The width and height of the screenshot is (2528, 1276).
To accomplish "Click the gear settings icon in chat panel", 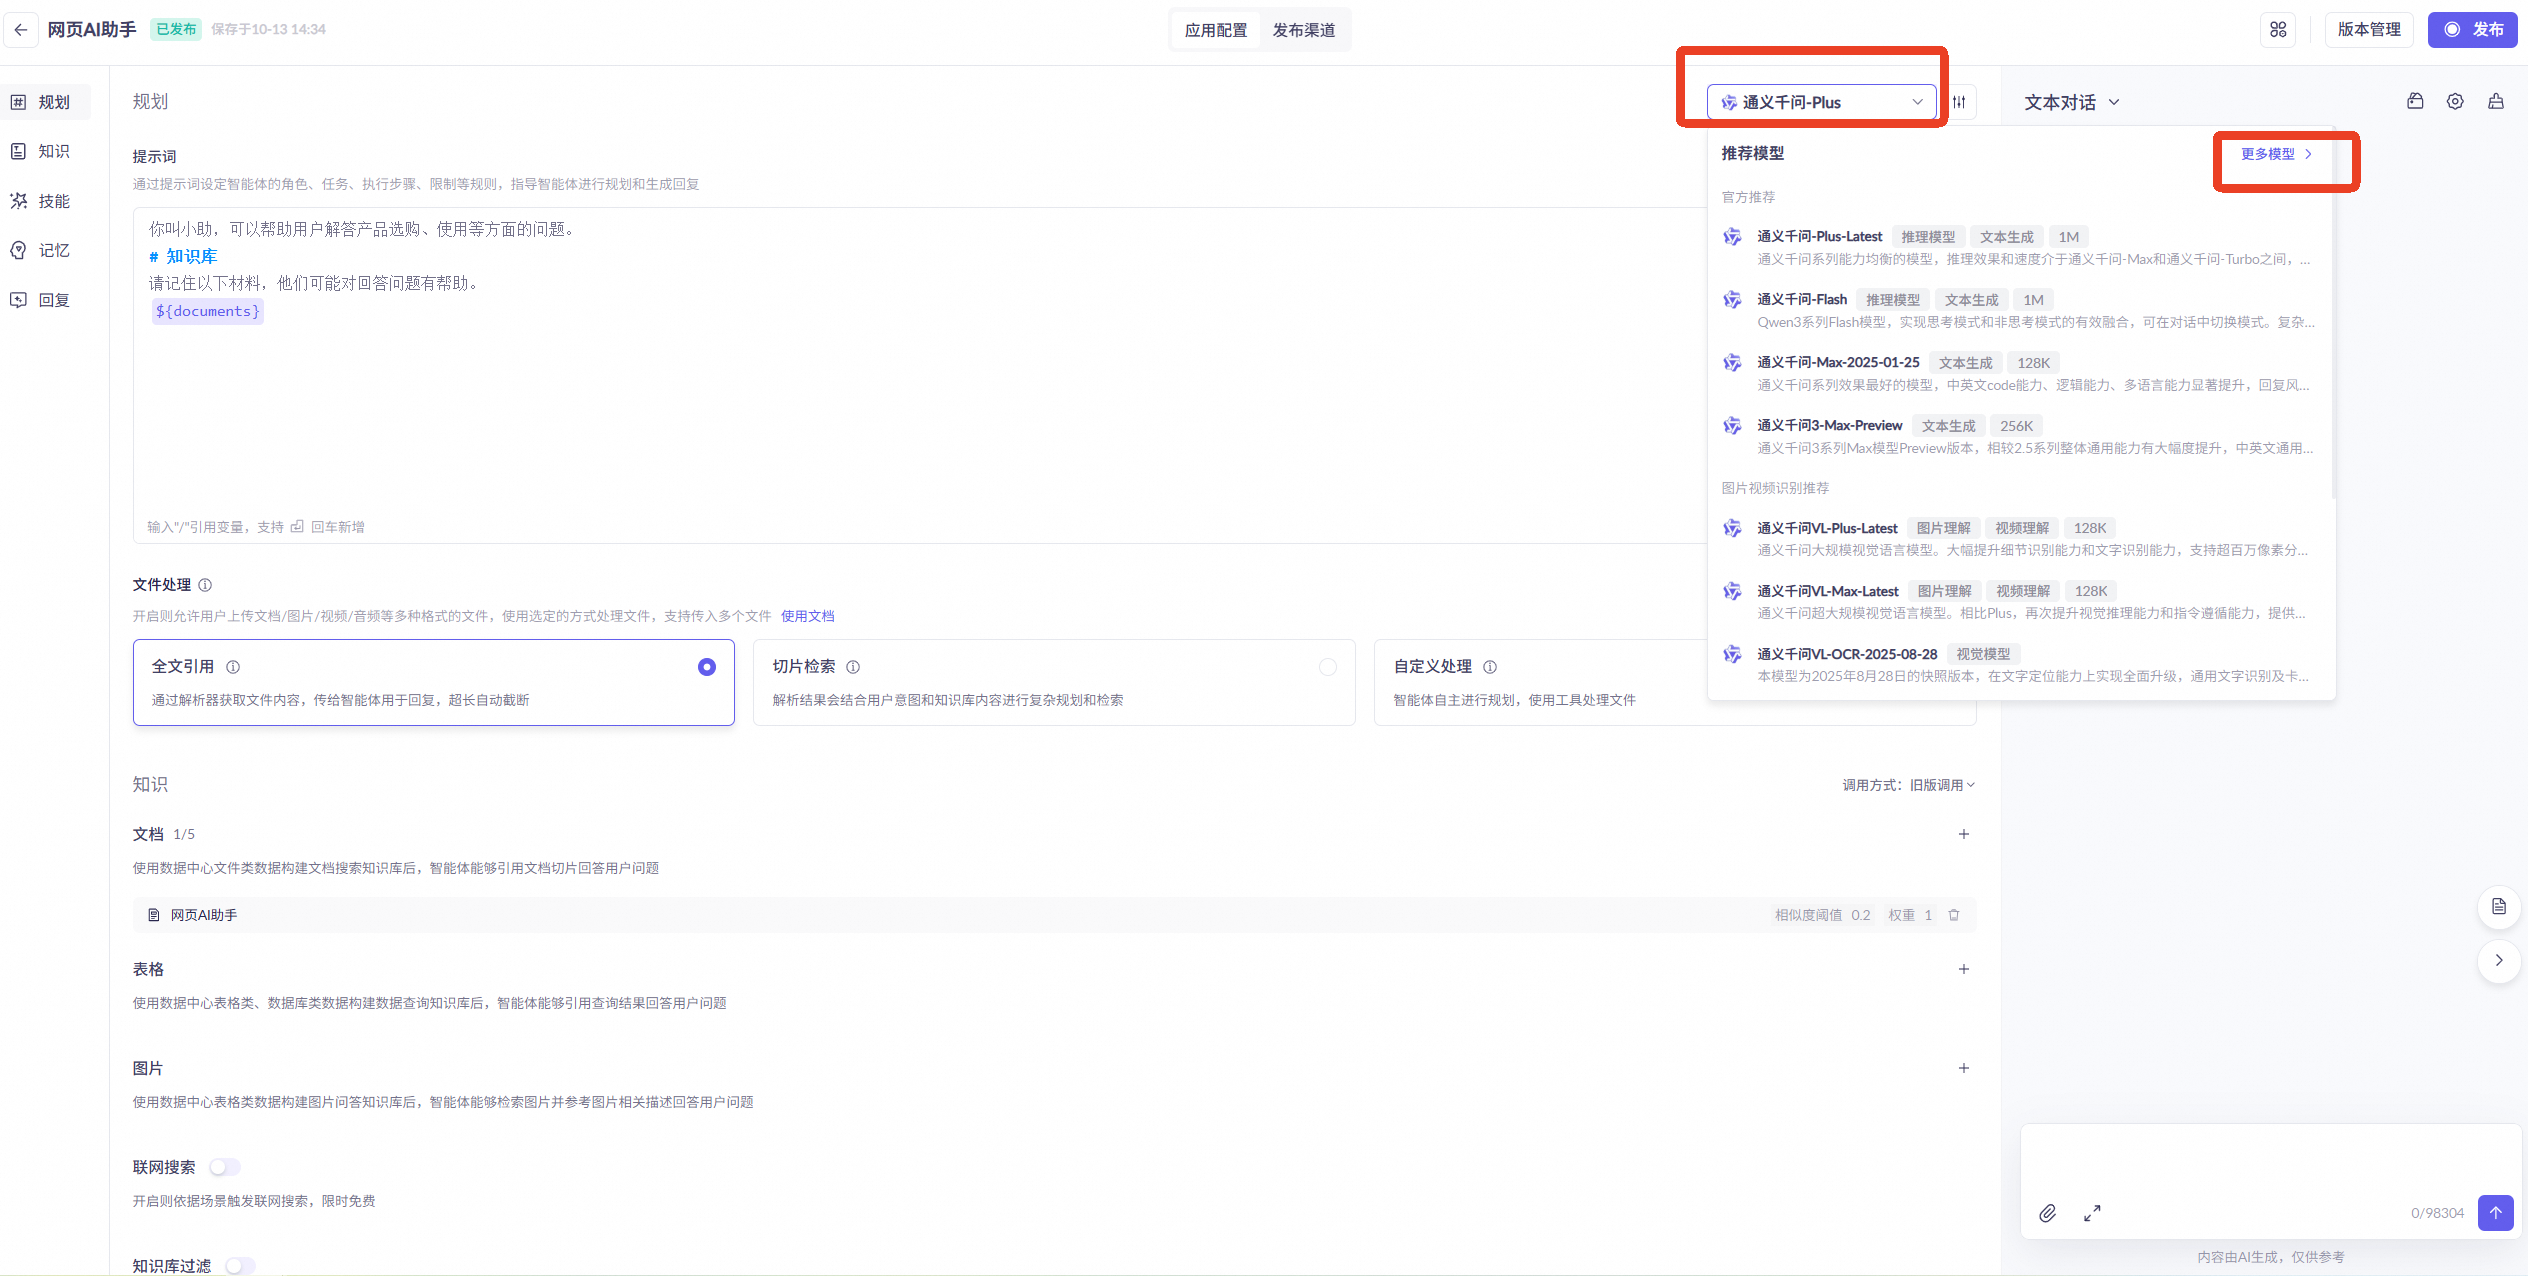I will (x=2455, y=102).
